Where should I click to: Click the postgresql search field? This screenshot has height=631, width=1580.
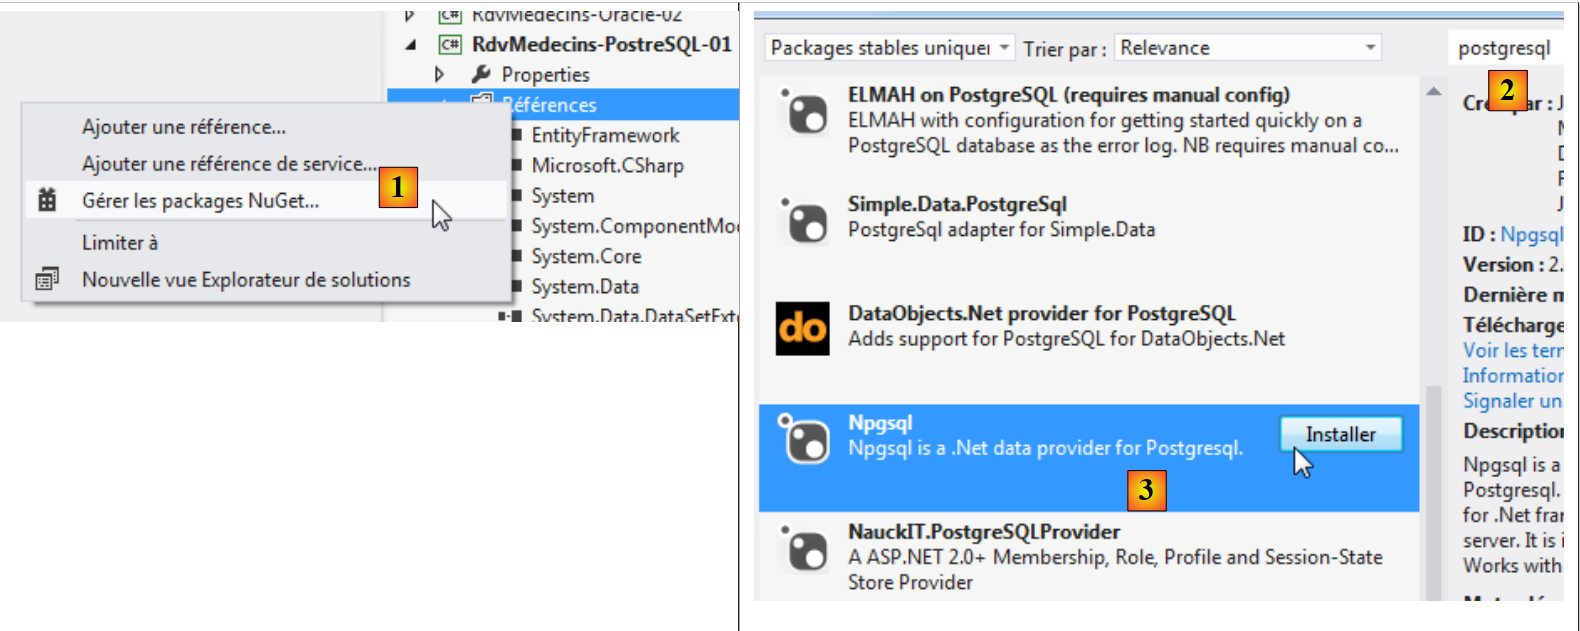click(1504, 48)
